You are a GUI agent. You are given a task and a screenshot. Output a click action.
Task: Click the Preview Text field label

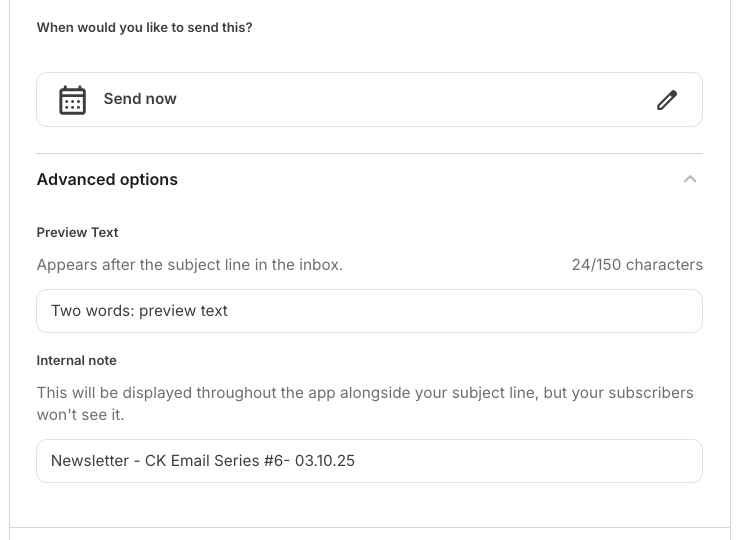point(77,232)
